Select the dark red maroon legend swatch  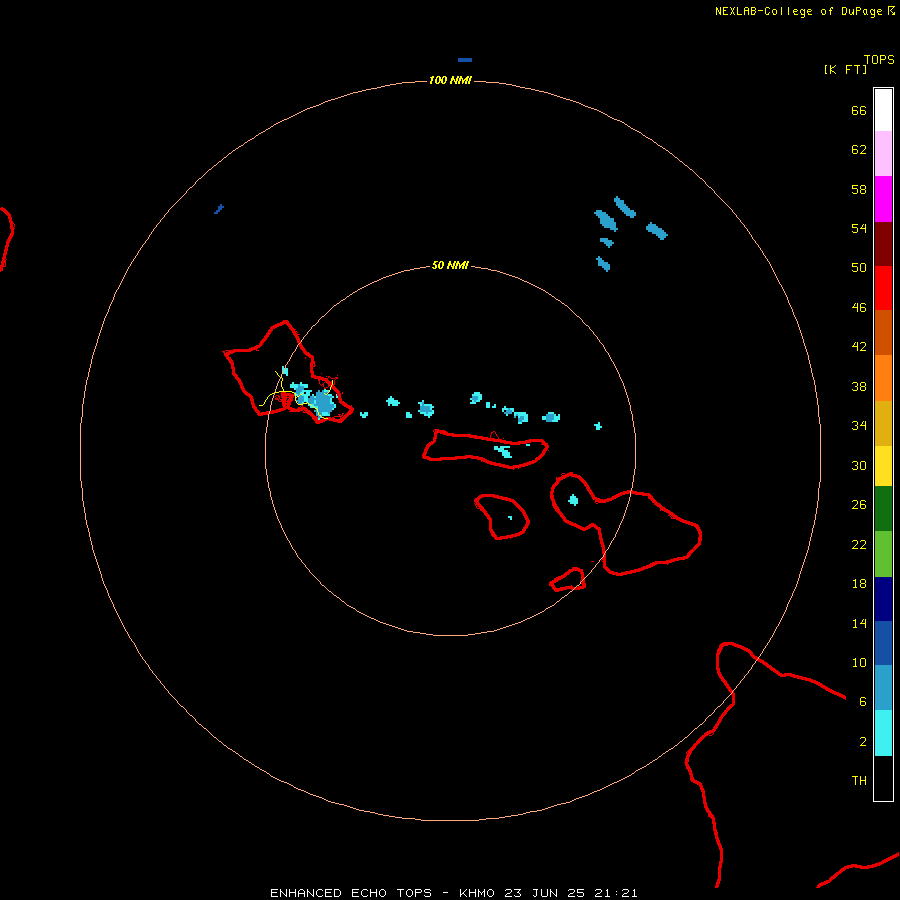[x=883, y=244]
